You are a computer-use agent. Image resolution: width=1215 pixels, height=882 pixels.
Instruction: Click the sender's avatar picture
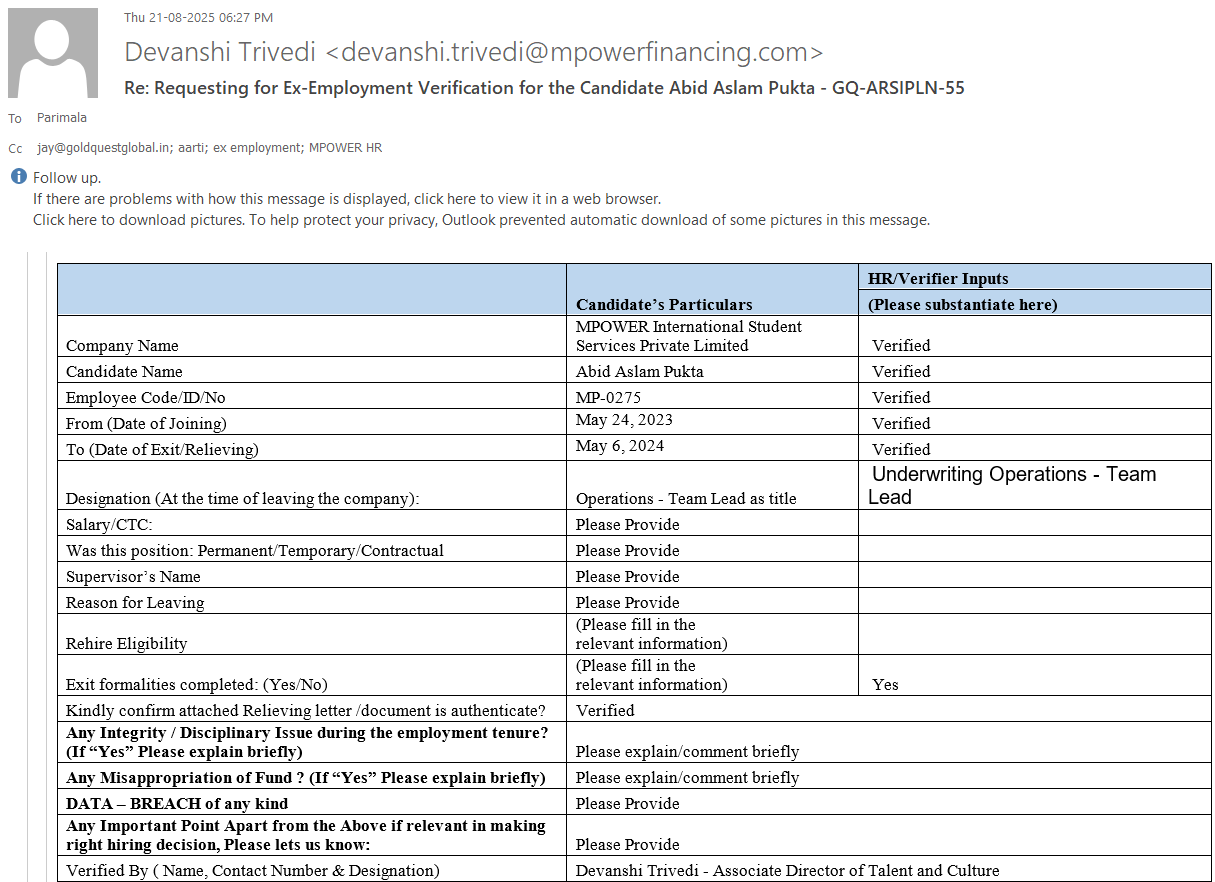[x=53, y=53]
